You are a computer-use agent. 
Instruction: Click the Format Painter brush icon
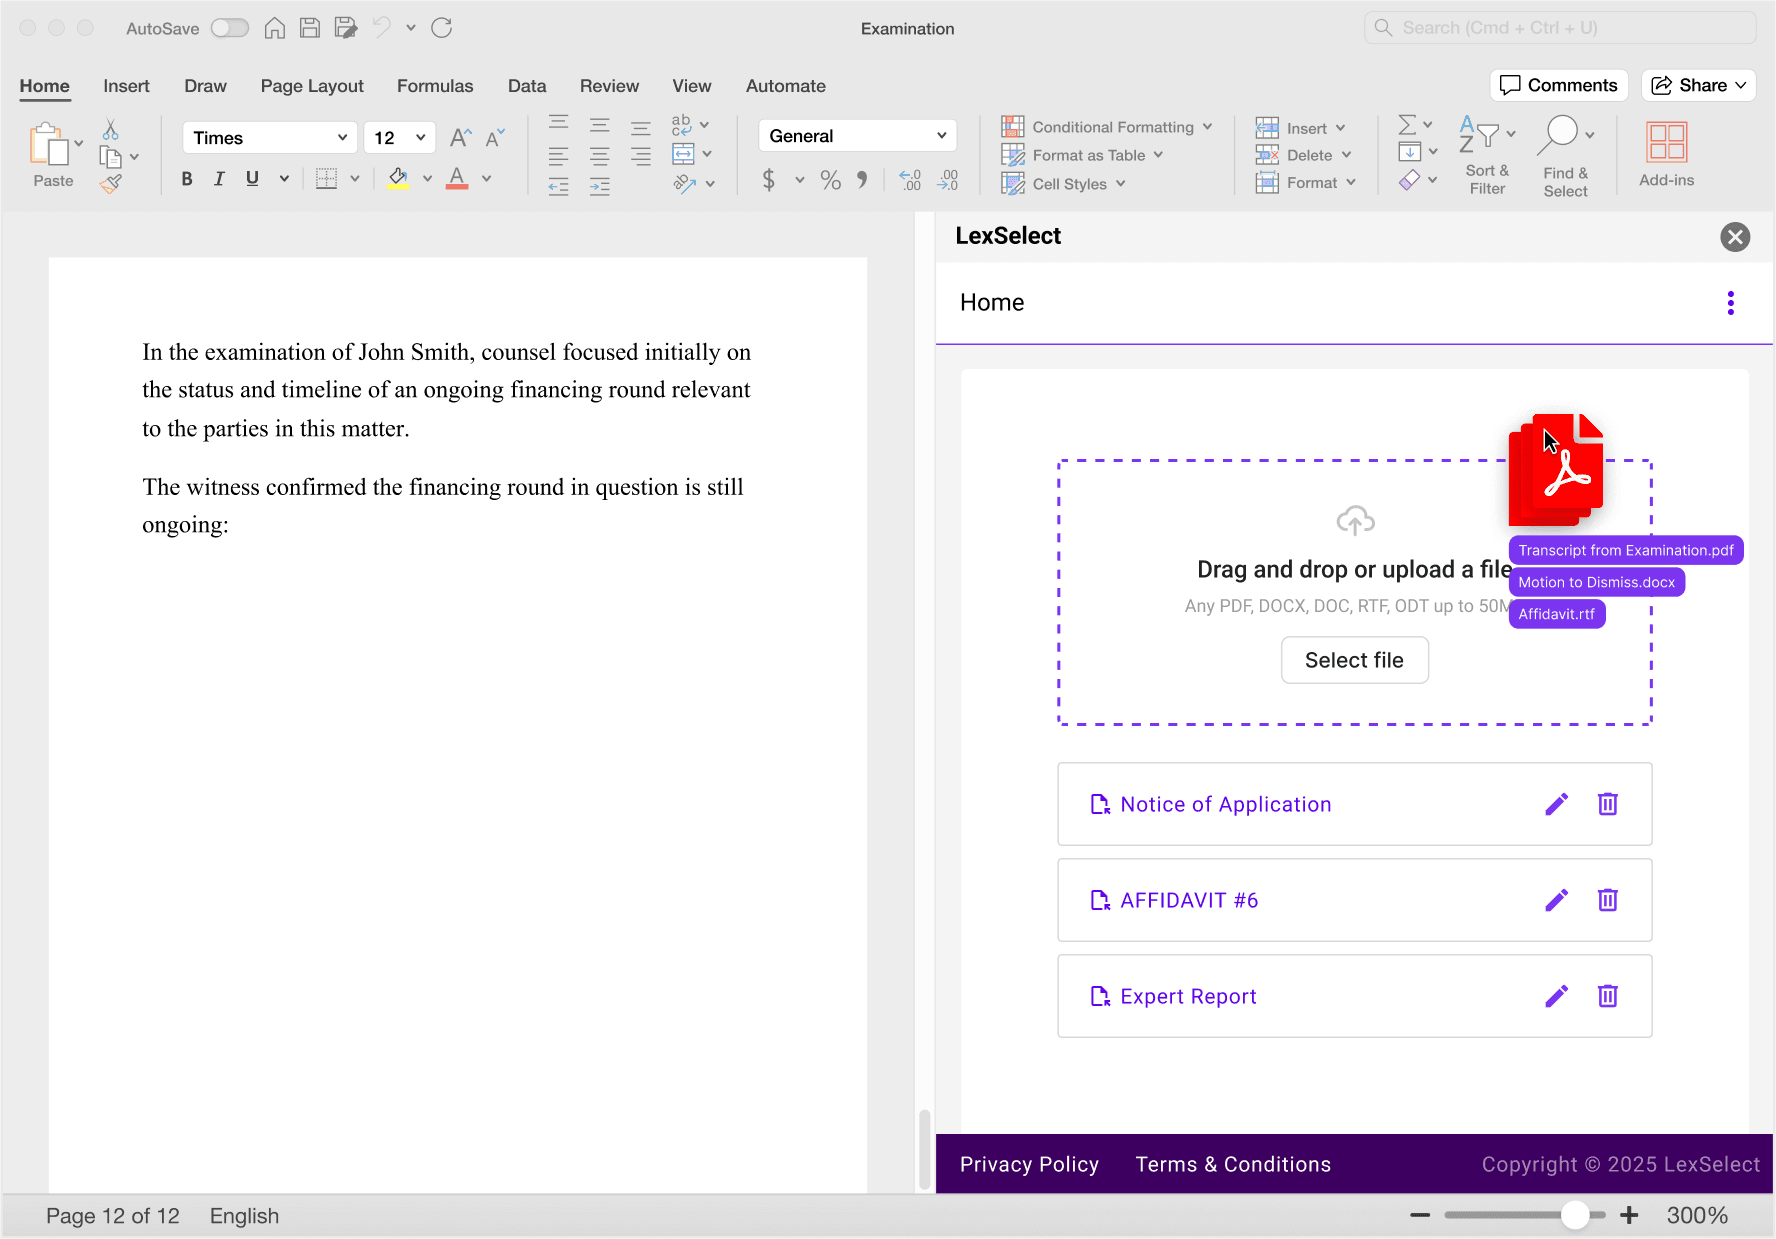[111, 183]
